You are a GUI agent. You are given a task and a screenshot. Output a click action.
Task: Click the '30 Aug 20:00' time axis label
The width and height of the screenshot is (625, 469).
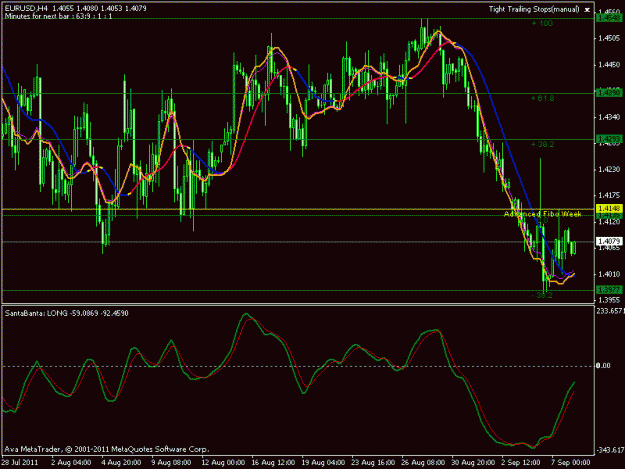[x=473, y=462]
